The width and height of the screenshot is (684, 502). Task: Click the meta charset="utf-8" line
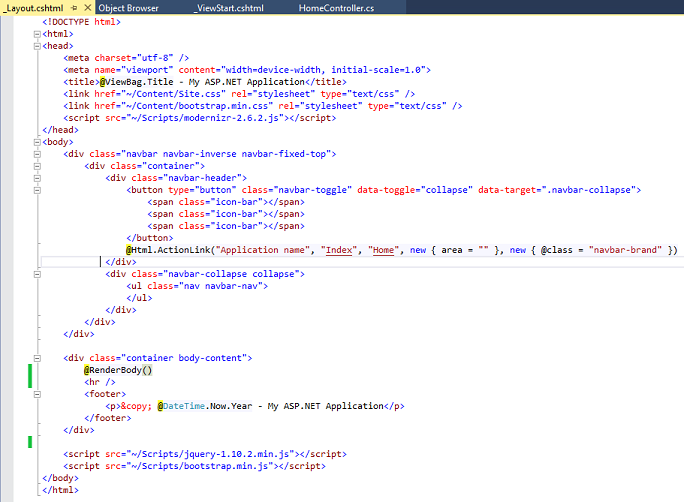click(126, 58)
